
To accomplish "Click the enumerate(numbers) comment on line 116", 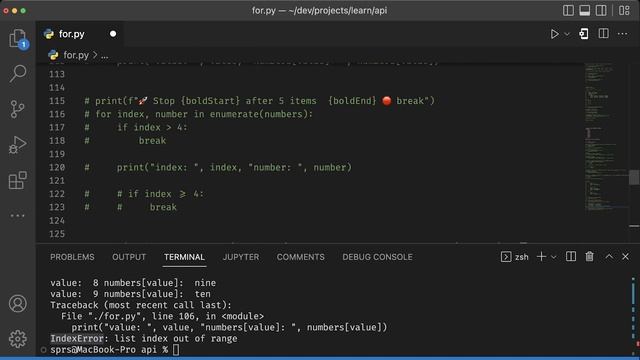I will pos(261,114).
